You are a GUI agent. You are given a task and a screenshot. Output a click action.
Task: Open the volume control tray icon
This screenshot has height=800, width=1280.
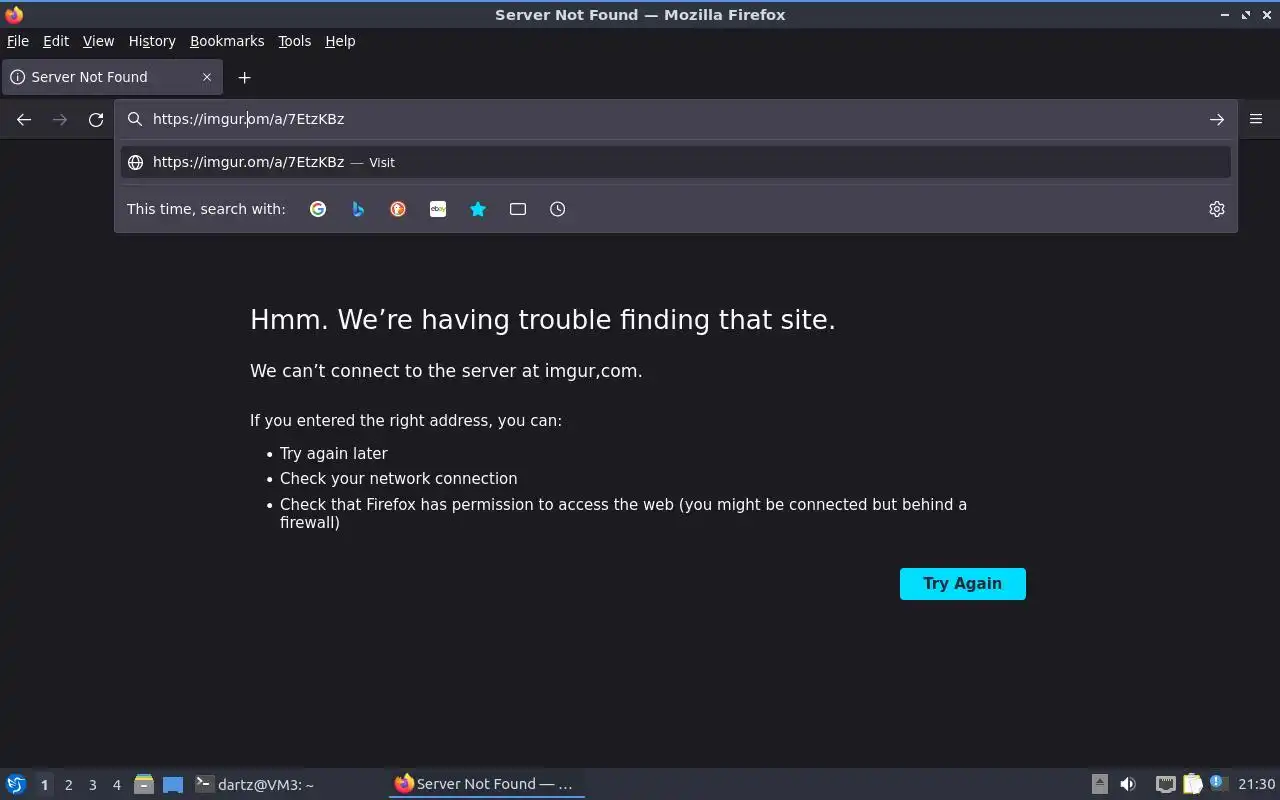1128,784
